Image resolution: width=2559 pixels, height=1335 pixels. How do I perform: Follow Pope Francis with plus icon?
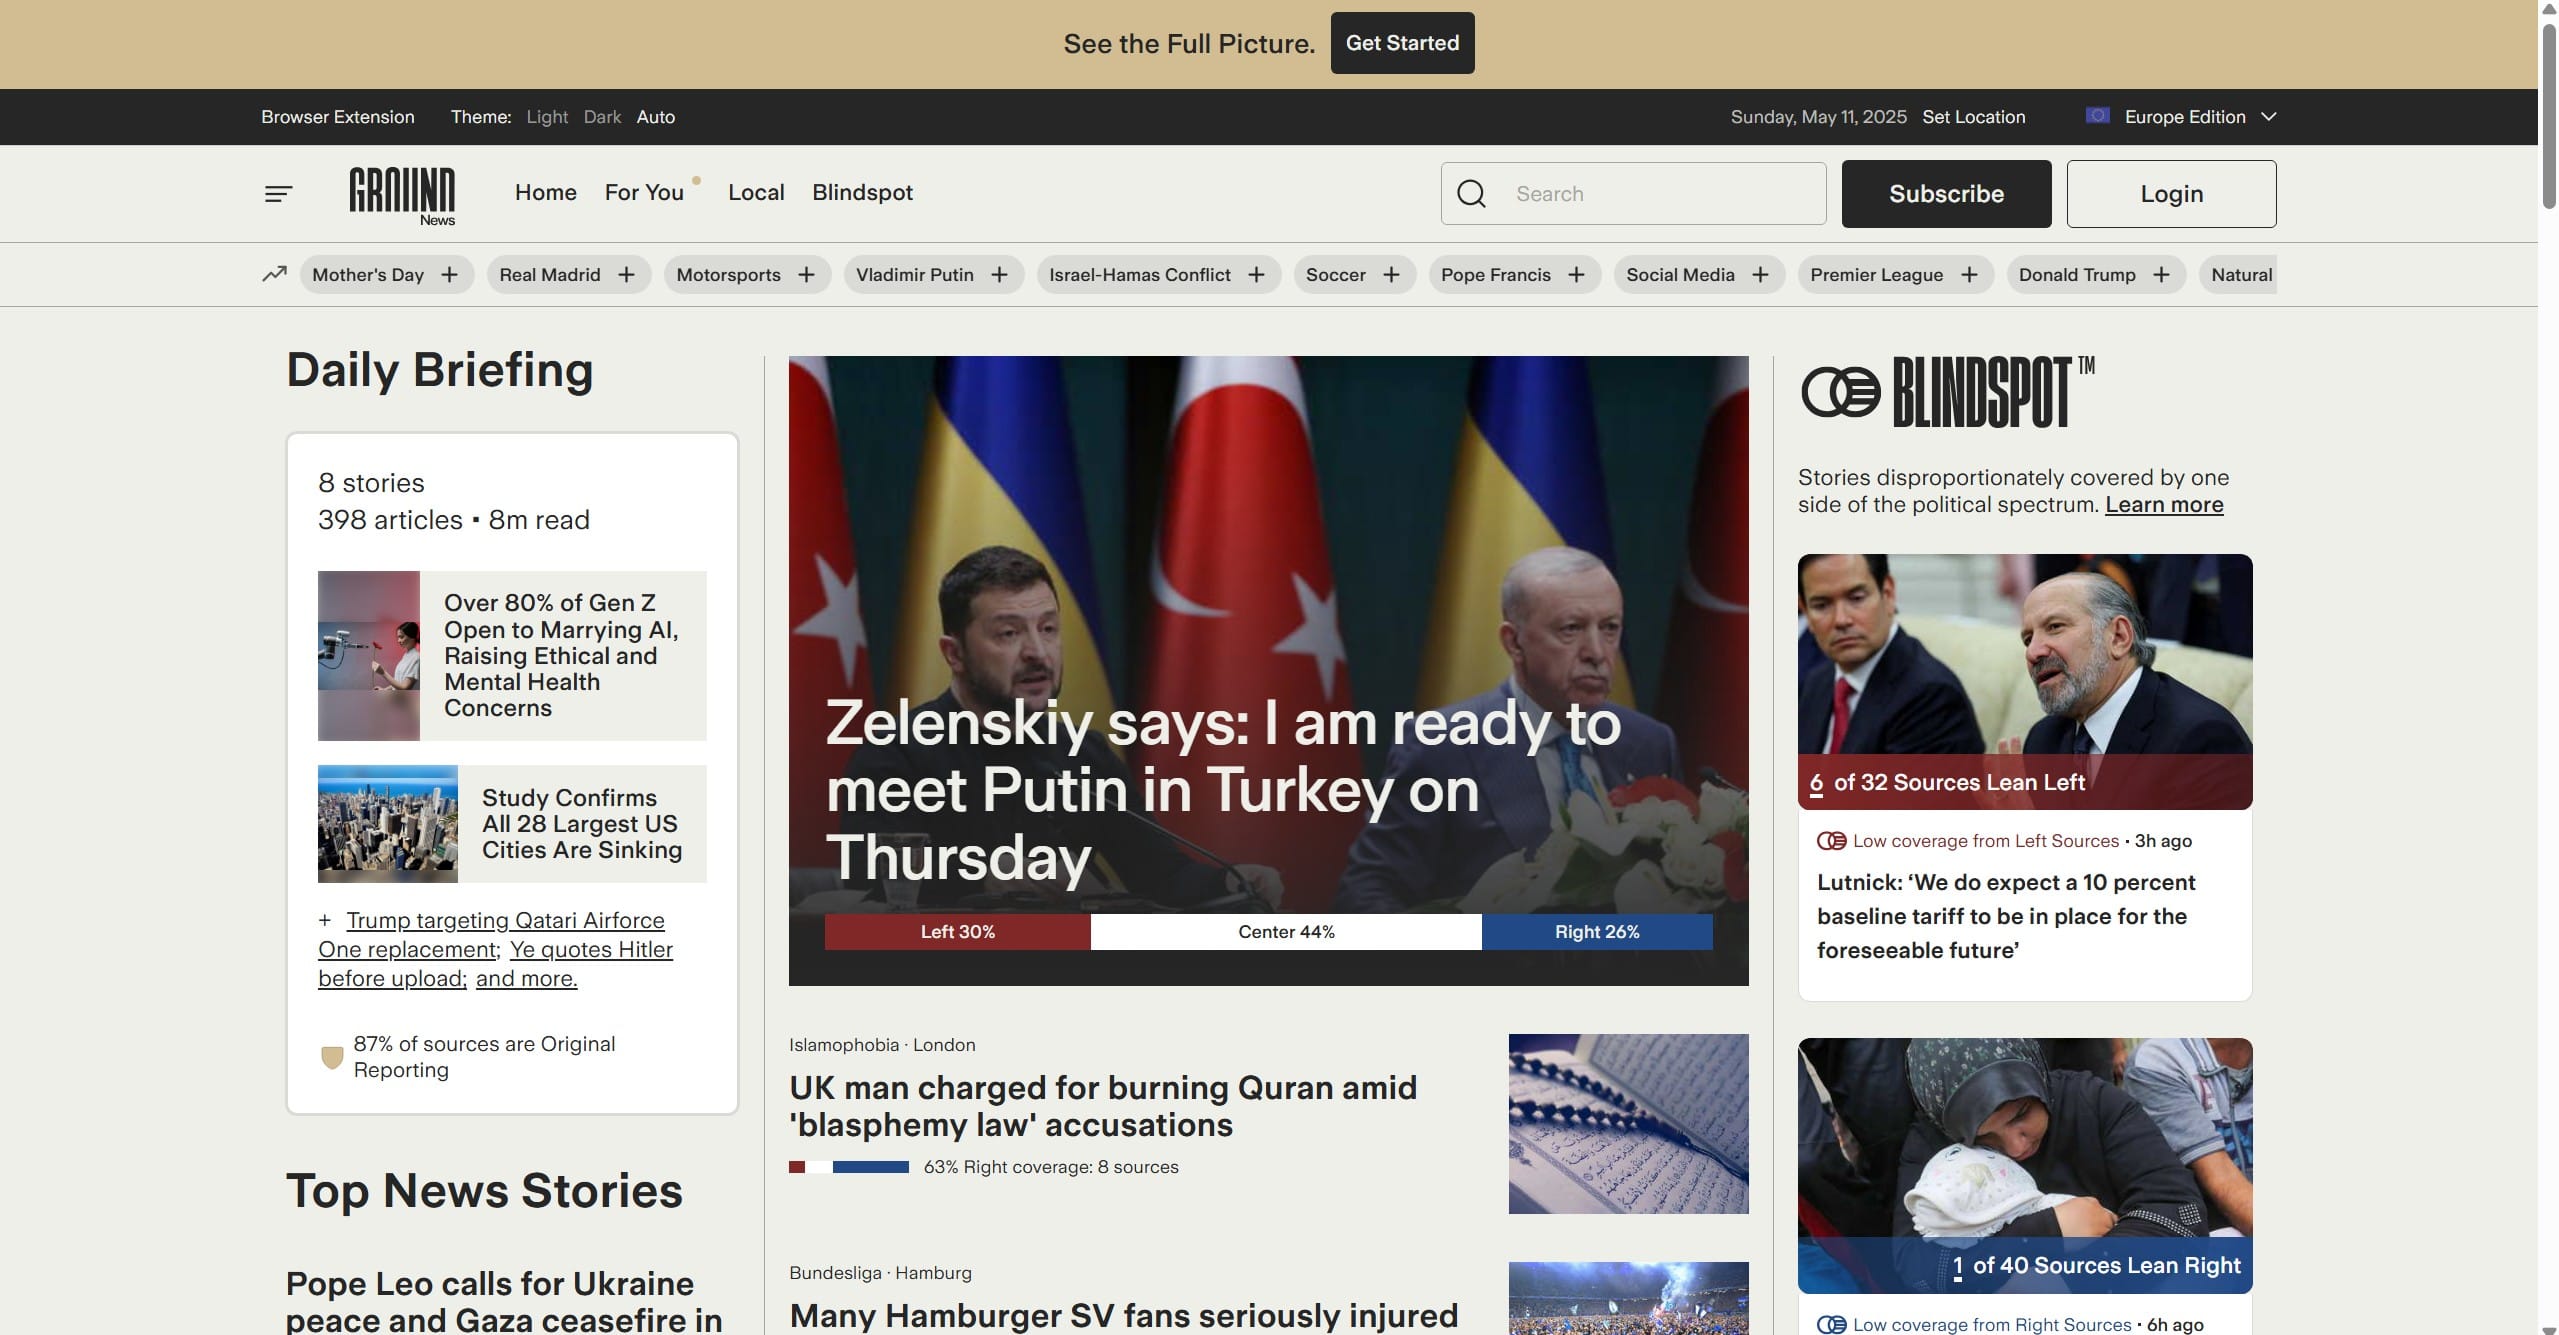(1576, 275)
